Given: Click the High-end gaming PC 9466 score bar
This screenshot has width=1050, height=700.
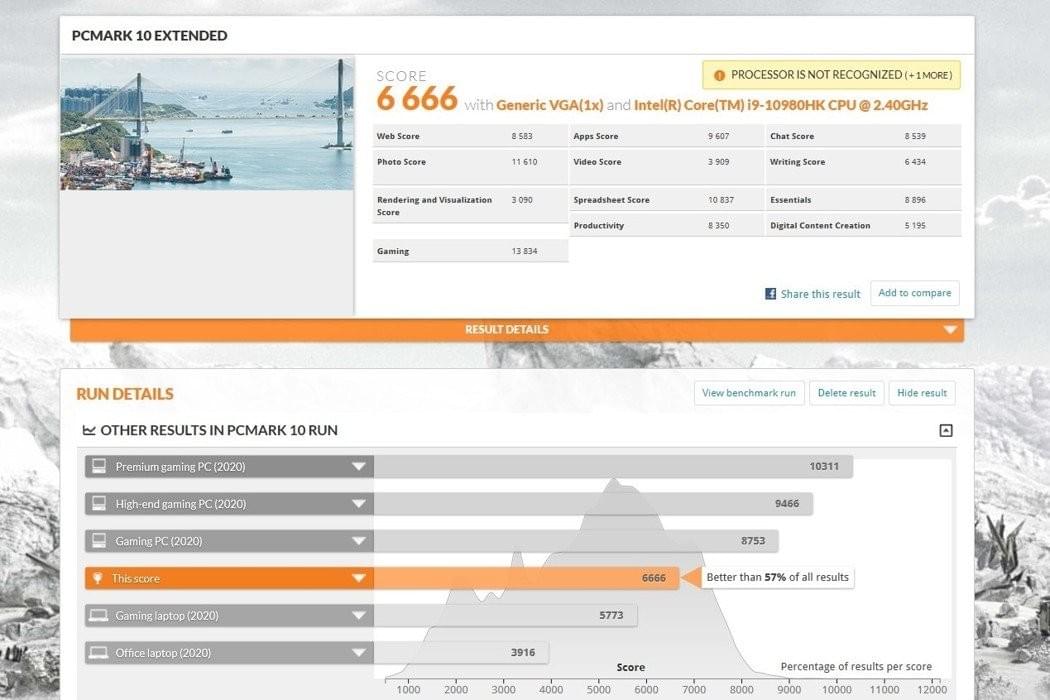Looking at the screenshot, I should 593,504.
